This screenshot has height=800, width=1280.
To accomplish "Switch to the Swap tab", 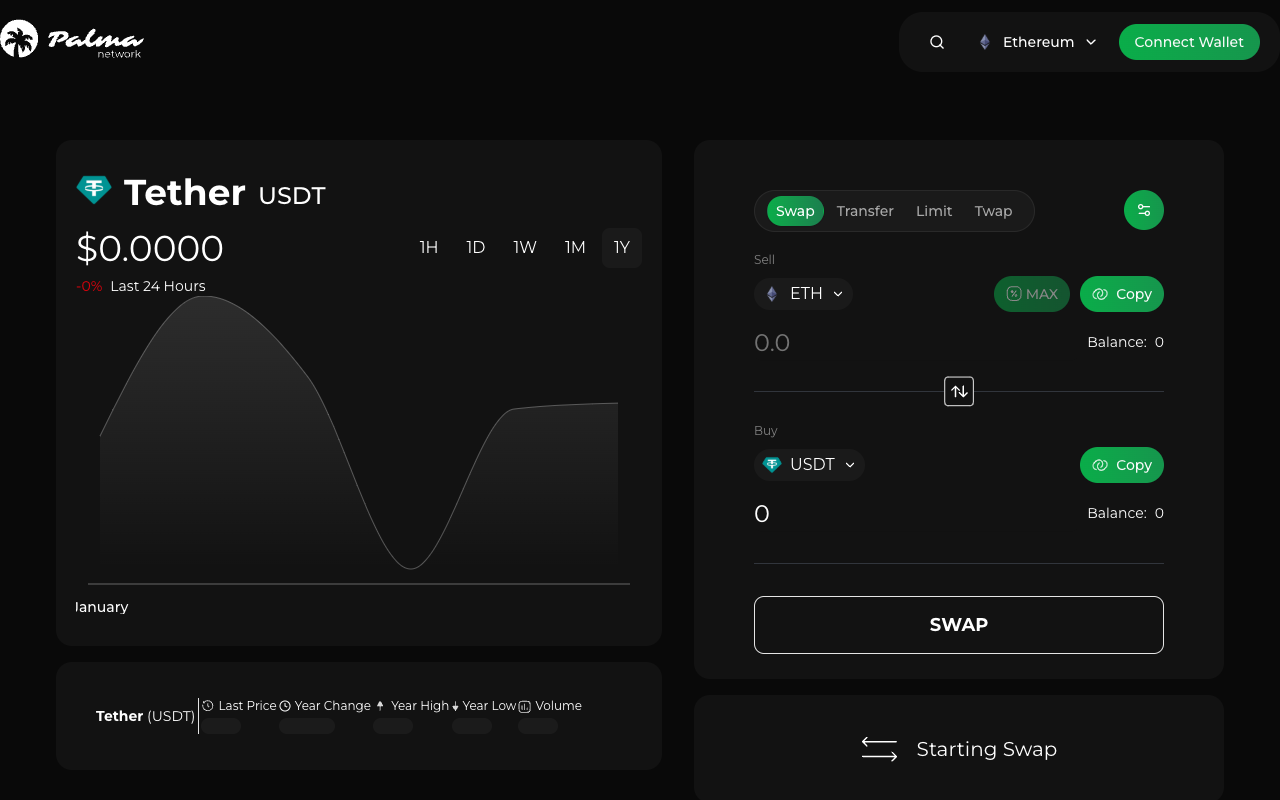I will [x=795, y=211].
